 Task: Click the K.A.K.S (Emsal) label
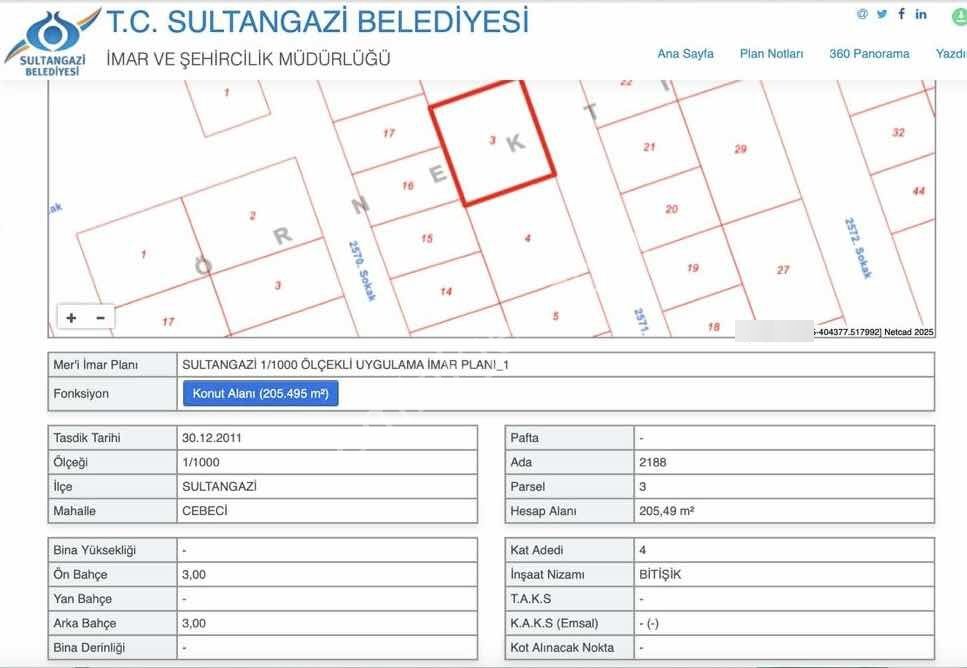[x=554, y=623]
